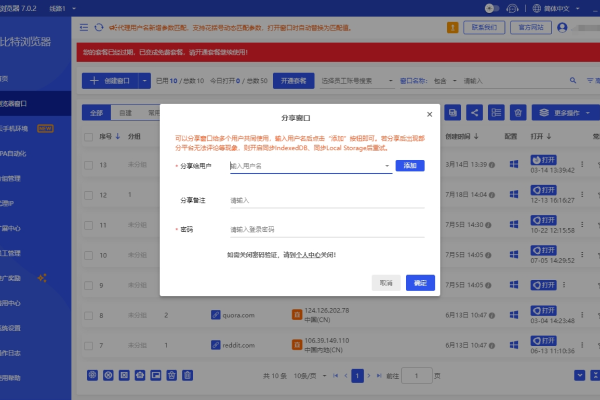Click the 前往 page number box
Screen dimensions: 600x400
(417, 376)
